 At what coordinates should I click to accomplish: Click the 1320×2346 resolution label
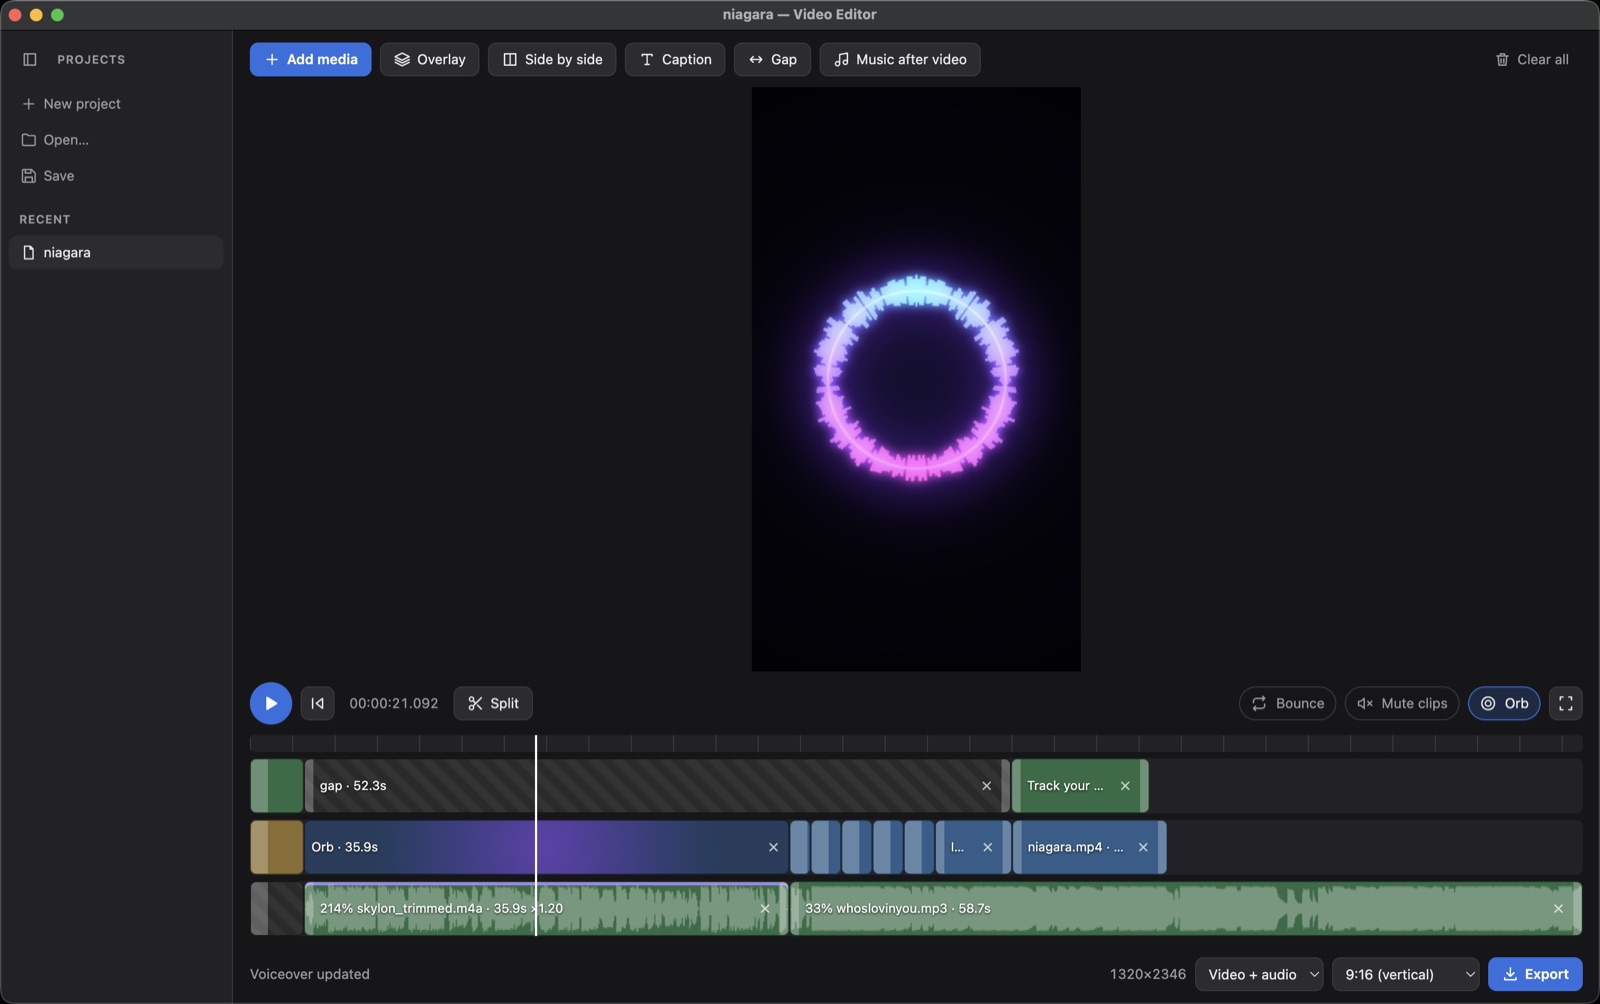click(1147, 974)
